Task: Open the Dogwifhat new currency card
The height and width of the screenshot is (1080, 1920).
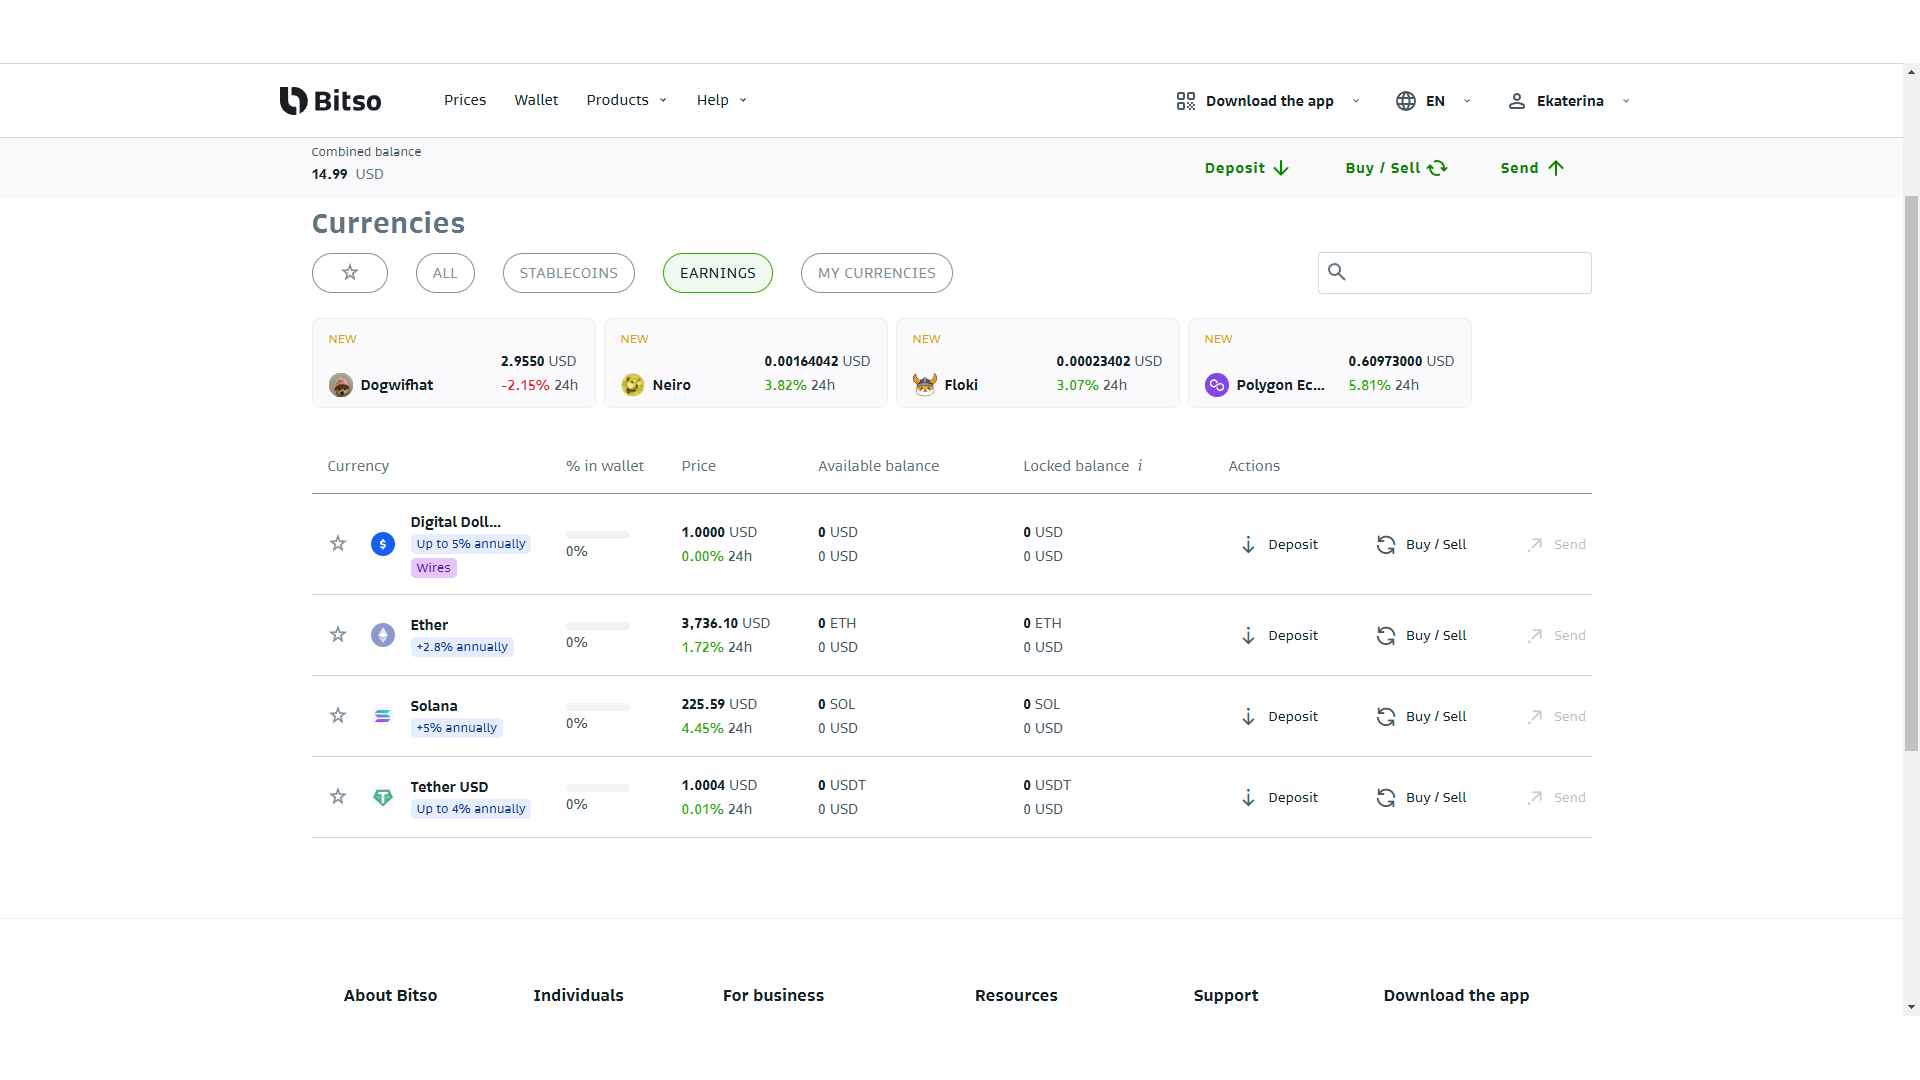Action: pos(454,363)
